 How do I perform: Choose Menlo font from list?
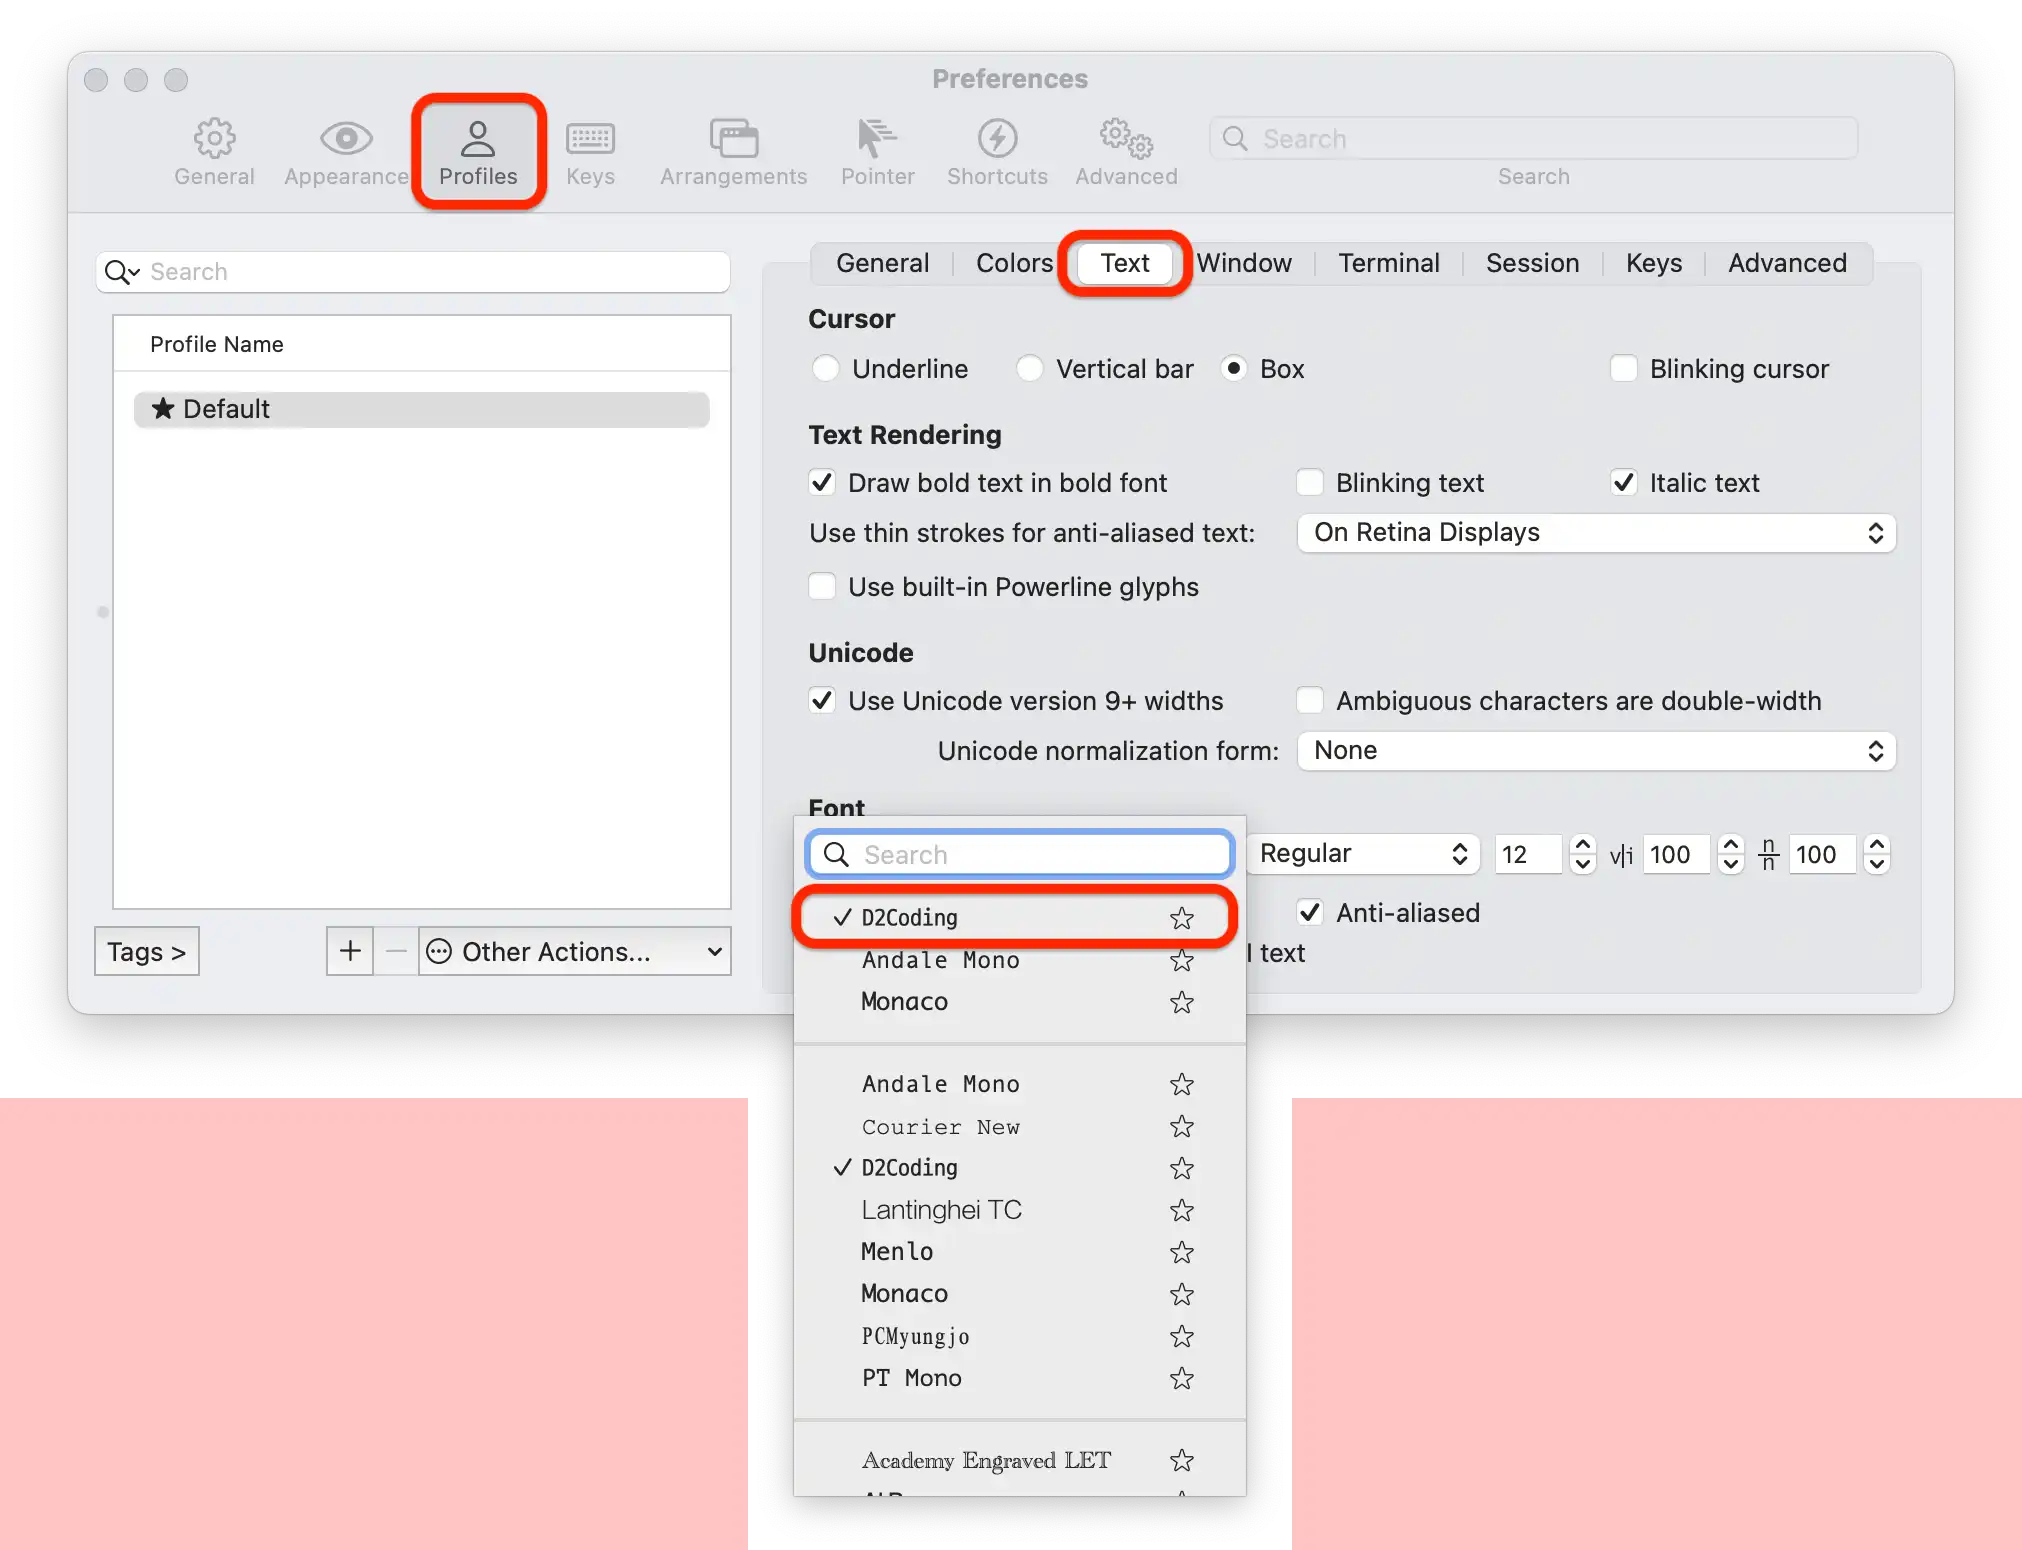pos(1020,1252)
